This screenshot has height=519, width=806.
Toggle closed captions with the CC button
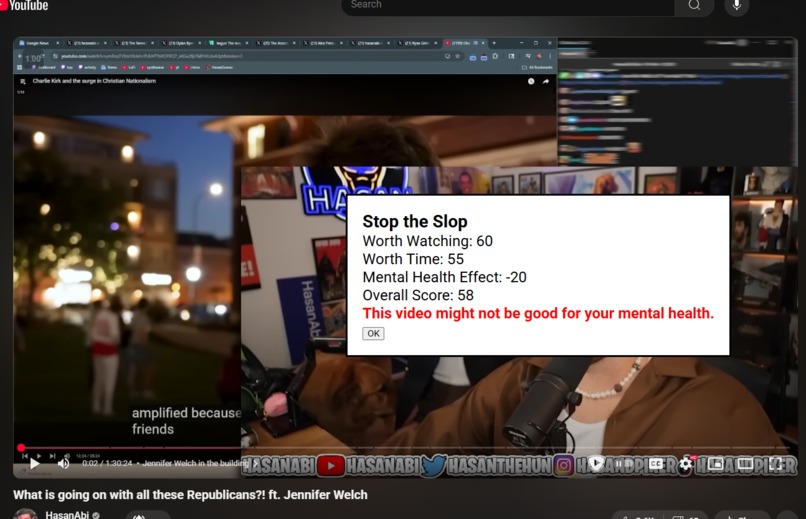pos(656,464)
